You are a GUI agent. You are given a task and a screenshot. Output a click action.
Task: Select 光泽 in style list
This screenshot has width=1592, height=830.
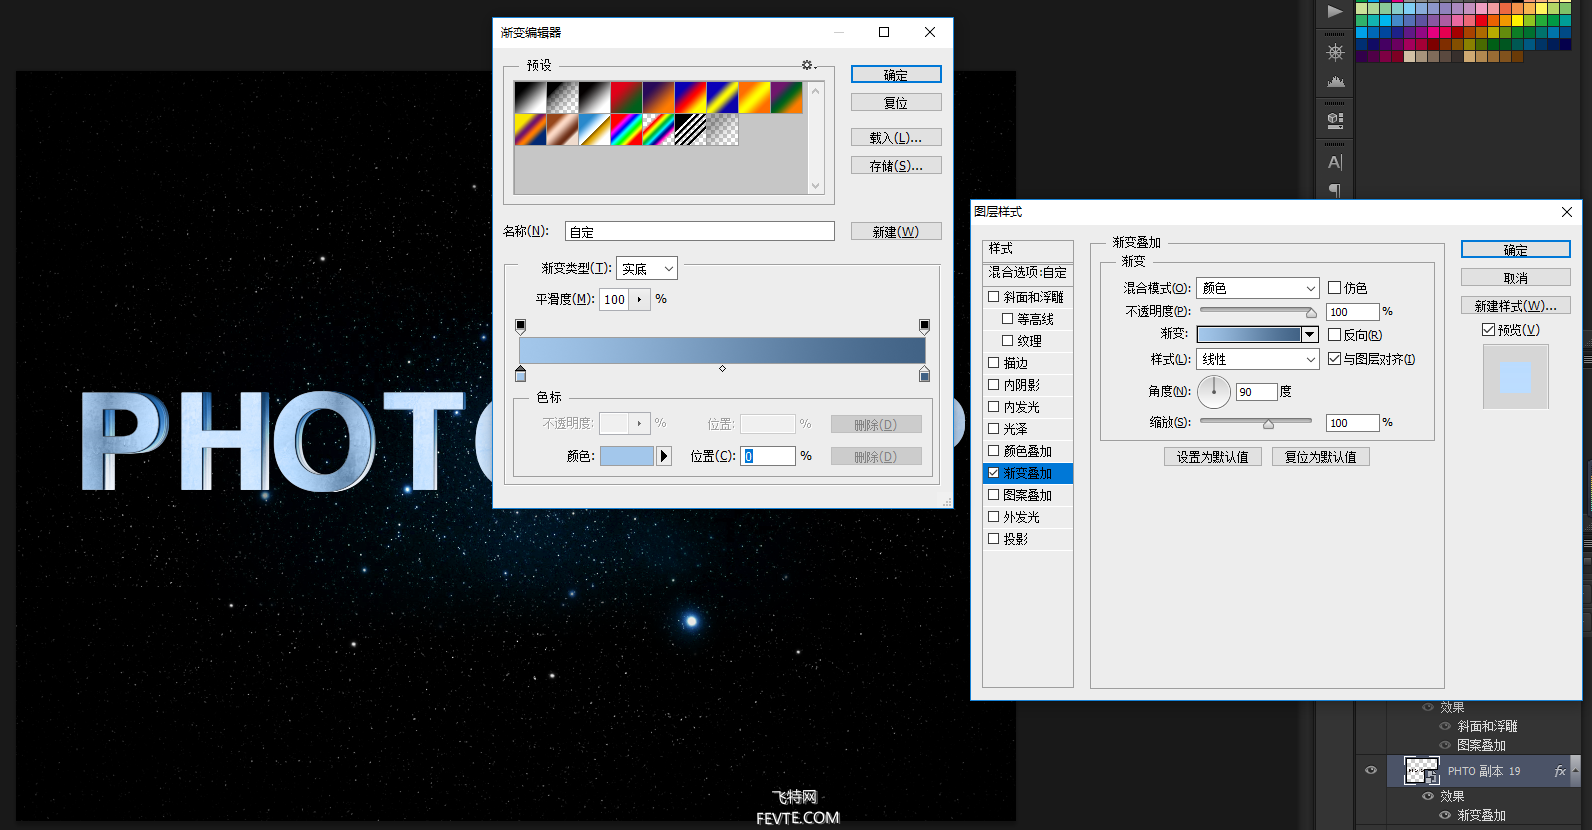[x=1028, y=429]
